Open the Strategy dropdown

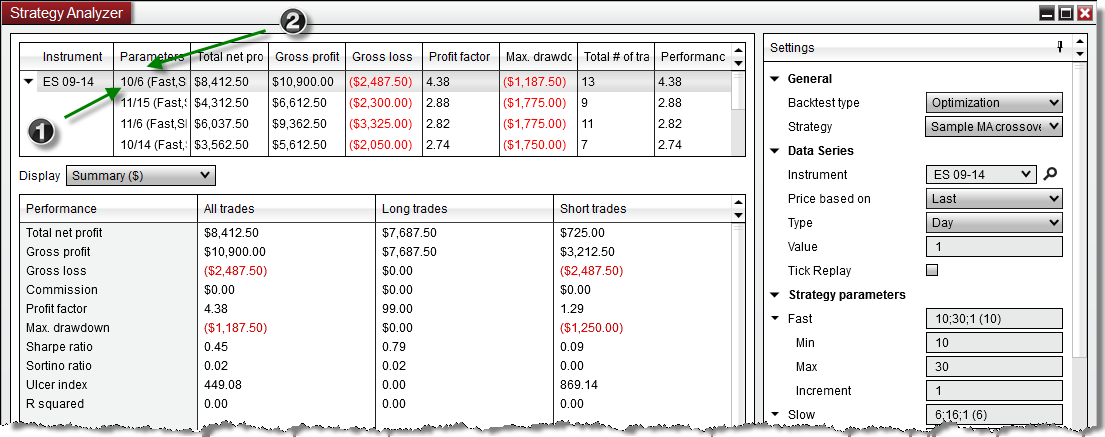(x=994, y=127)
